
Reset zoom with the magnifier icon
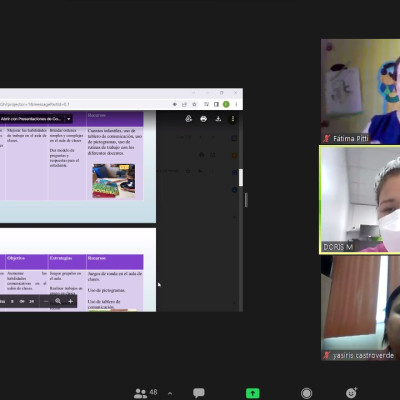click(58, 301)
